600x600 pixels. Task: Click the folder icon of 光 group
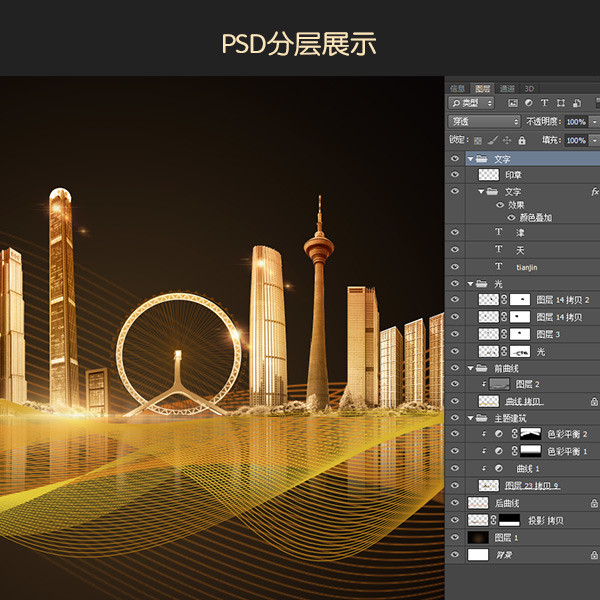click(481, 284)
